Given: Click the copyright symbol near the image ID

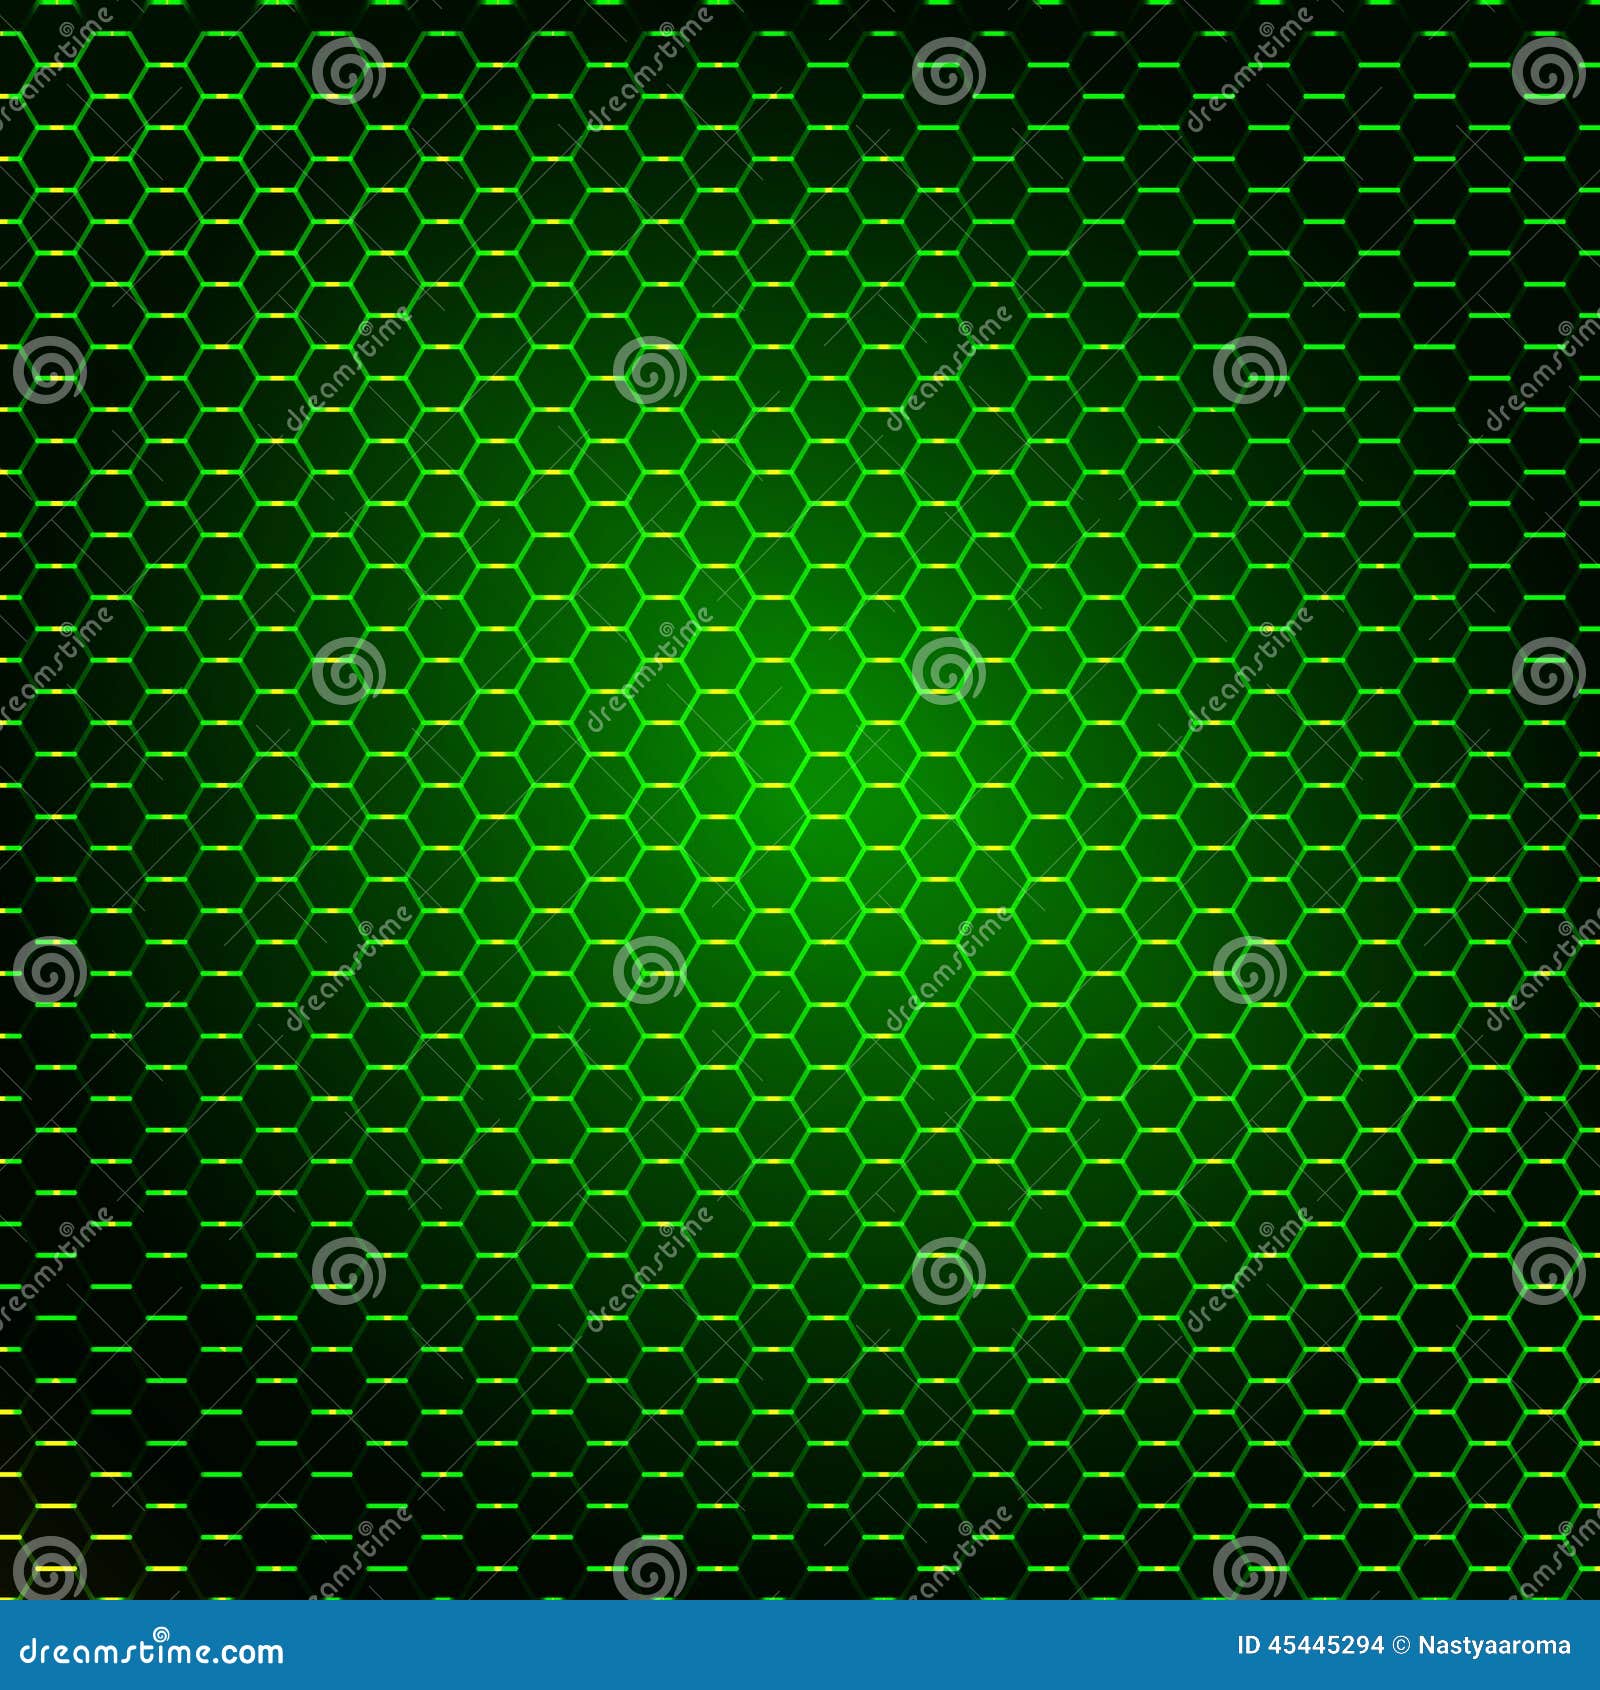Looking at the screenshot, I should coord(1402,1642).
